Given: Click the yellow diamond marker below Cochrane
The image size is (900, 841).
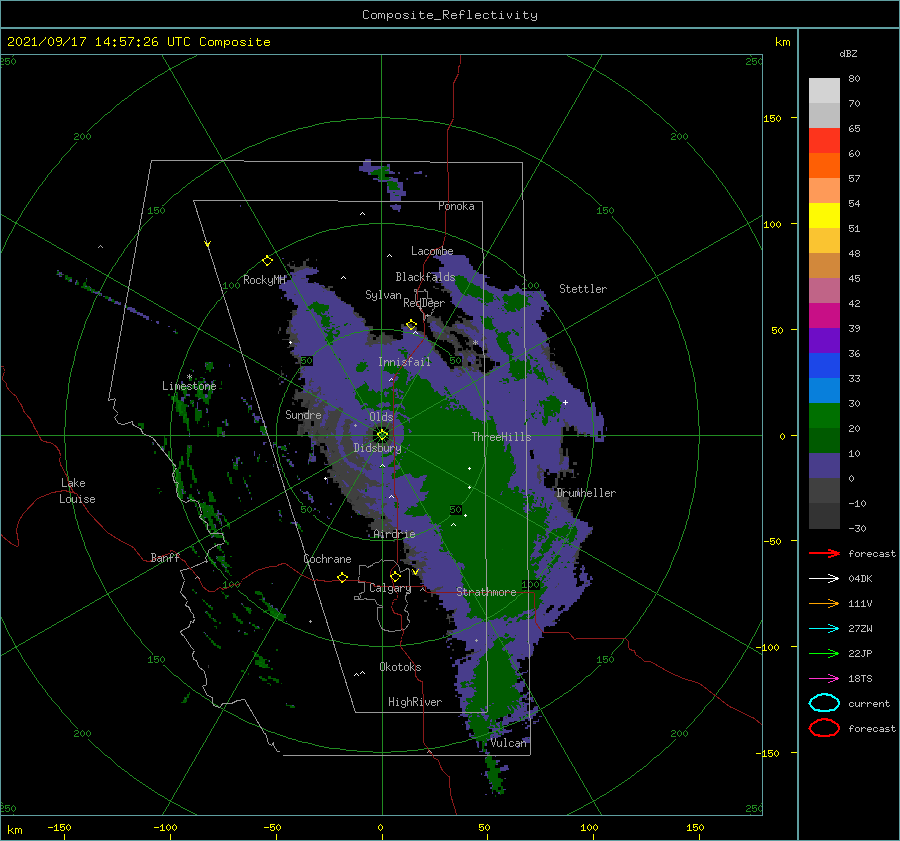Looking at the screenshot, I should point(342,577).
